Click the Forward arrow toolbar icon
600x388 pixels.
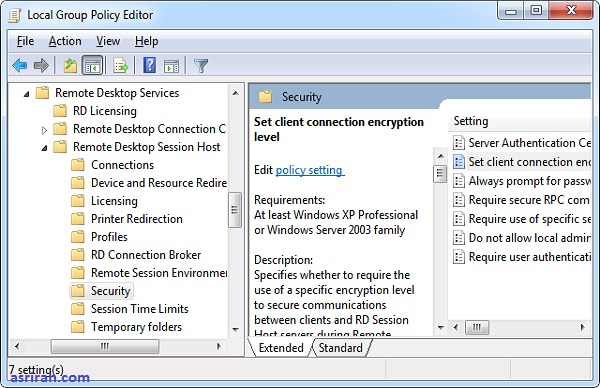click(41, 66)
